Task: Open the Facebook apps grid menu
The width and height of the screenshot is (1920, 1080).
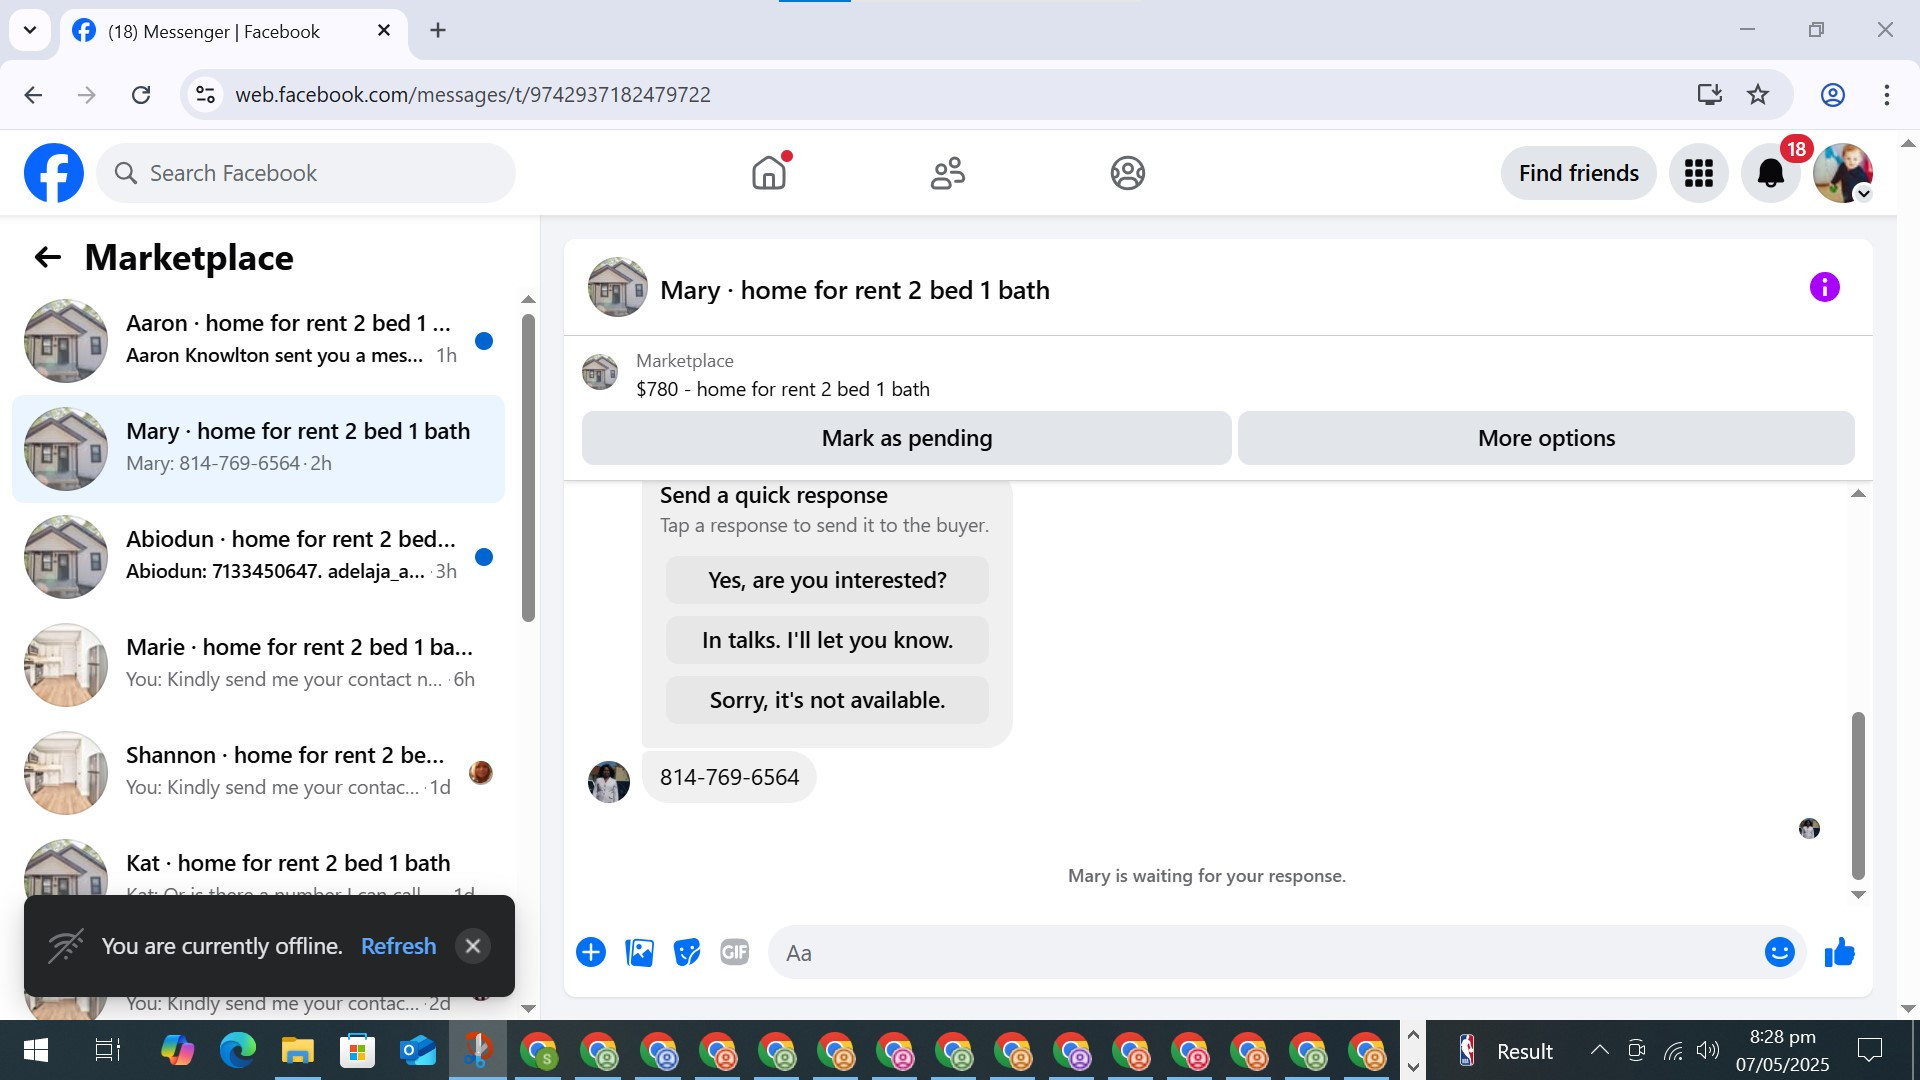Action: tap(1698, 173)
